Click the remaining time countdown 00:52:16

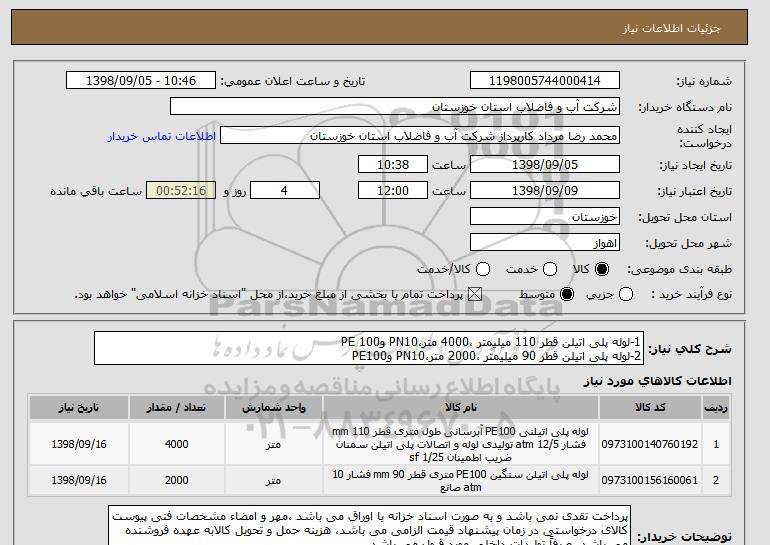click(181, 191)
